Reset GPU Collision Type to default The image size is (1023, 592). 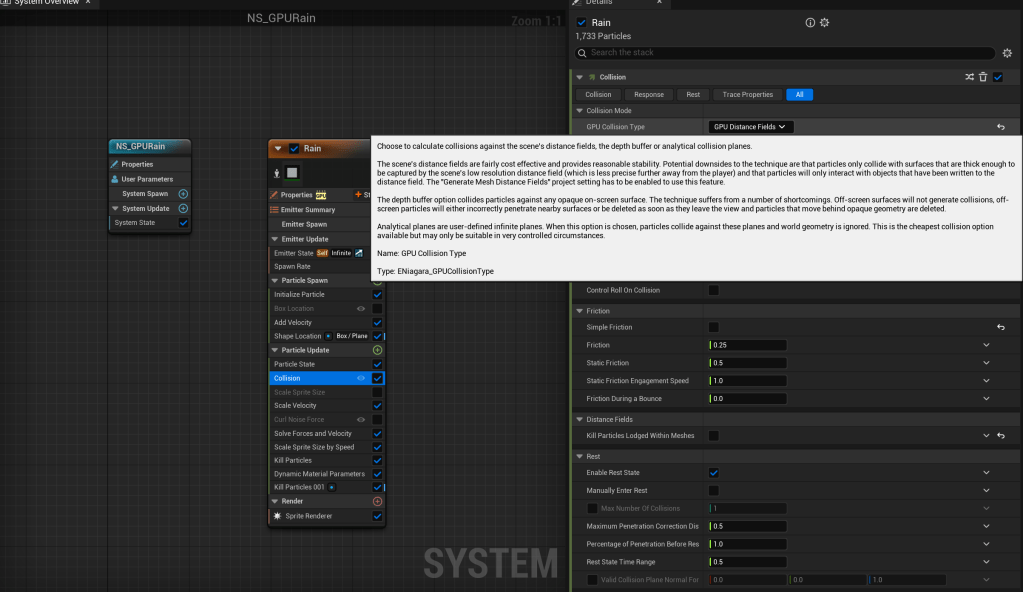[1000, 127]
